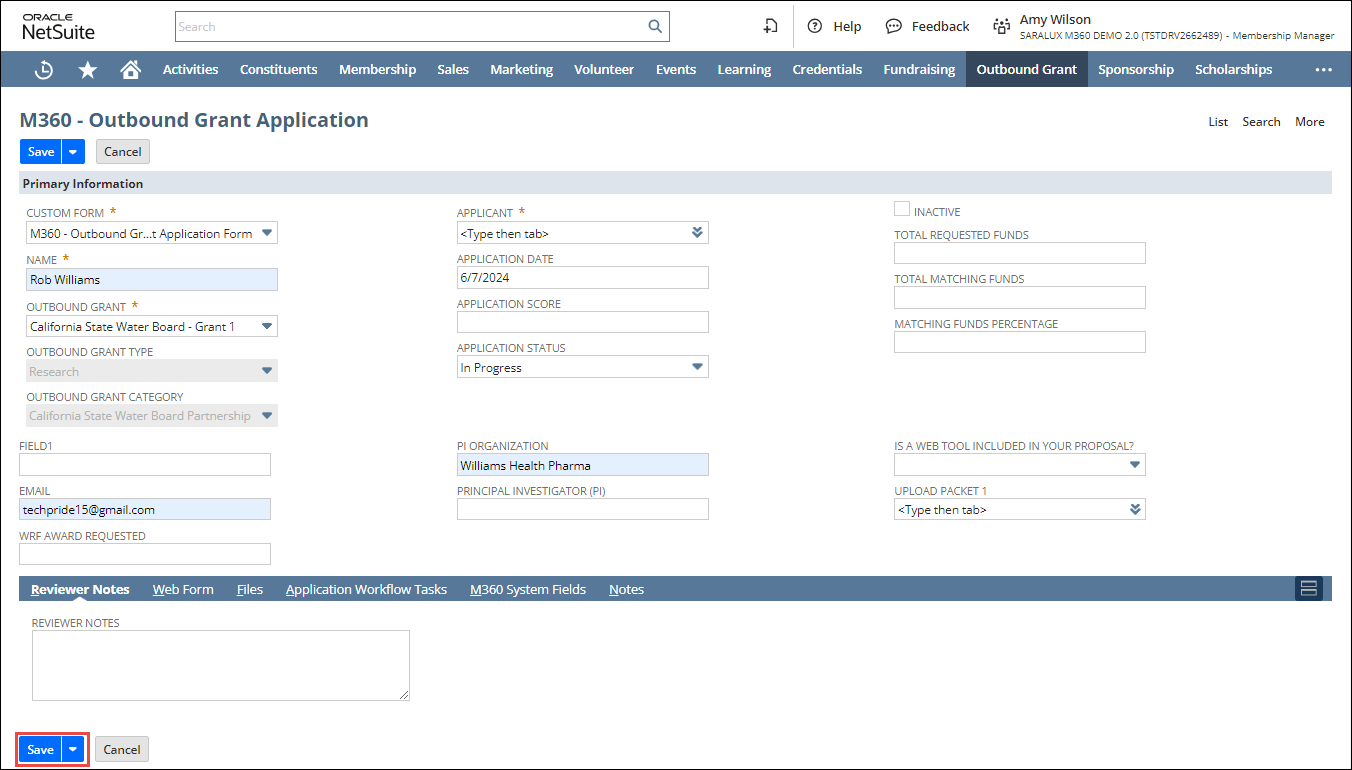
Task: Click into the Reviewer Notes text area
Action: click(x=220, y=665)
